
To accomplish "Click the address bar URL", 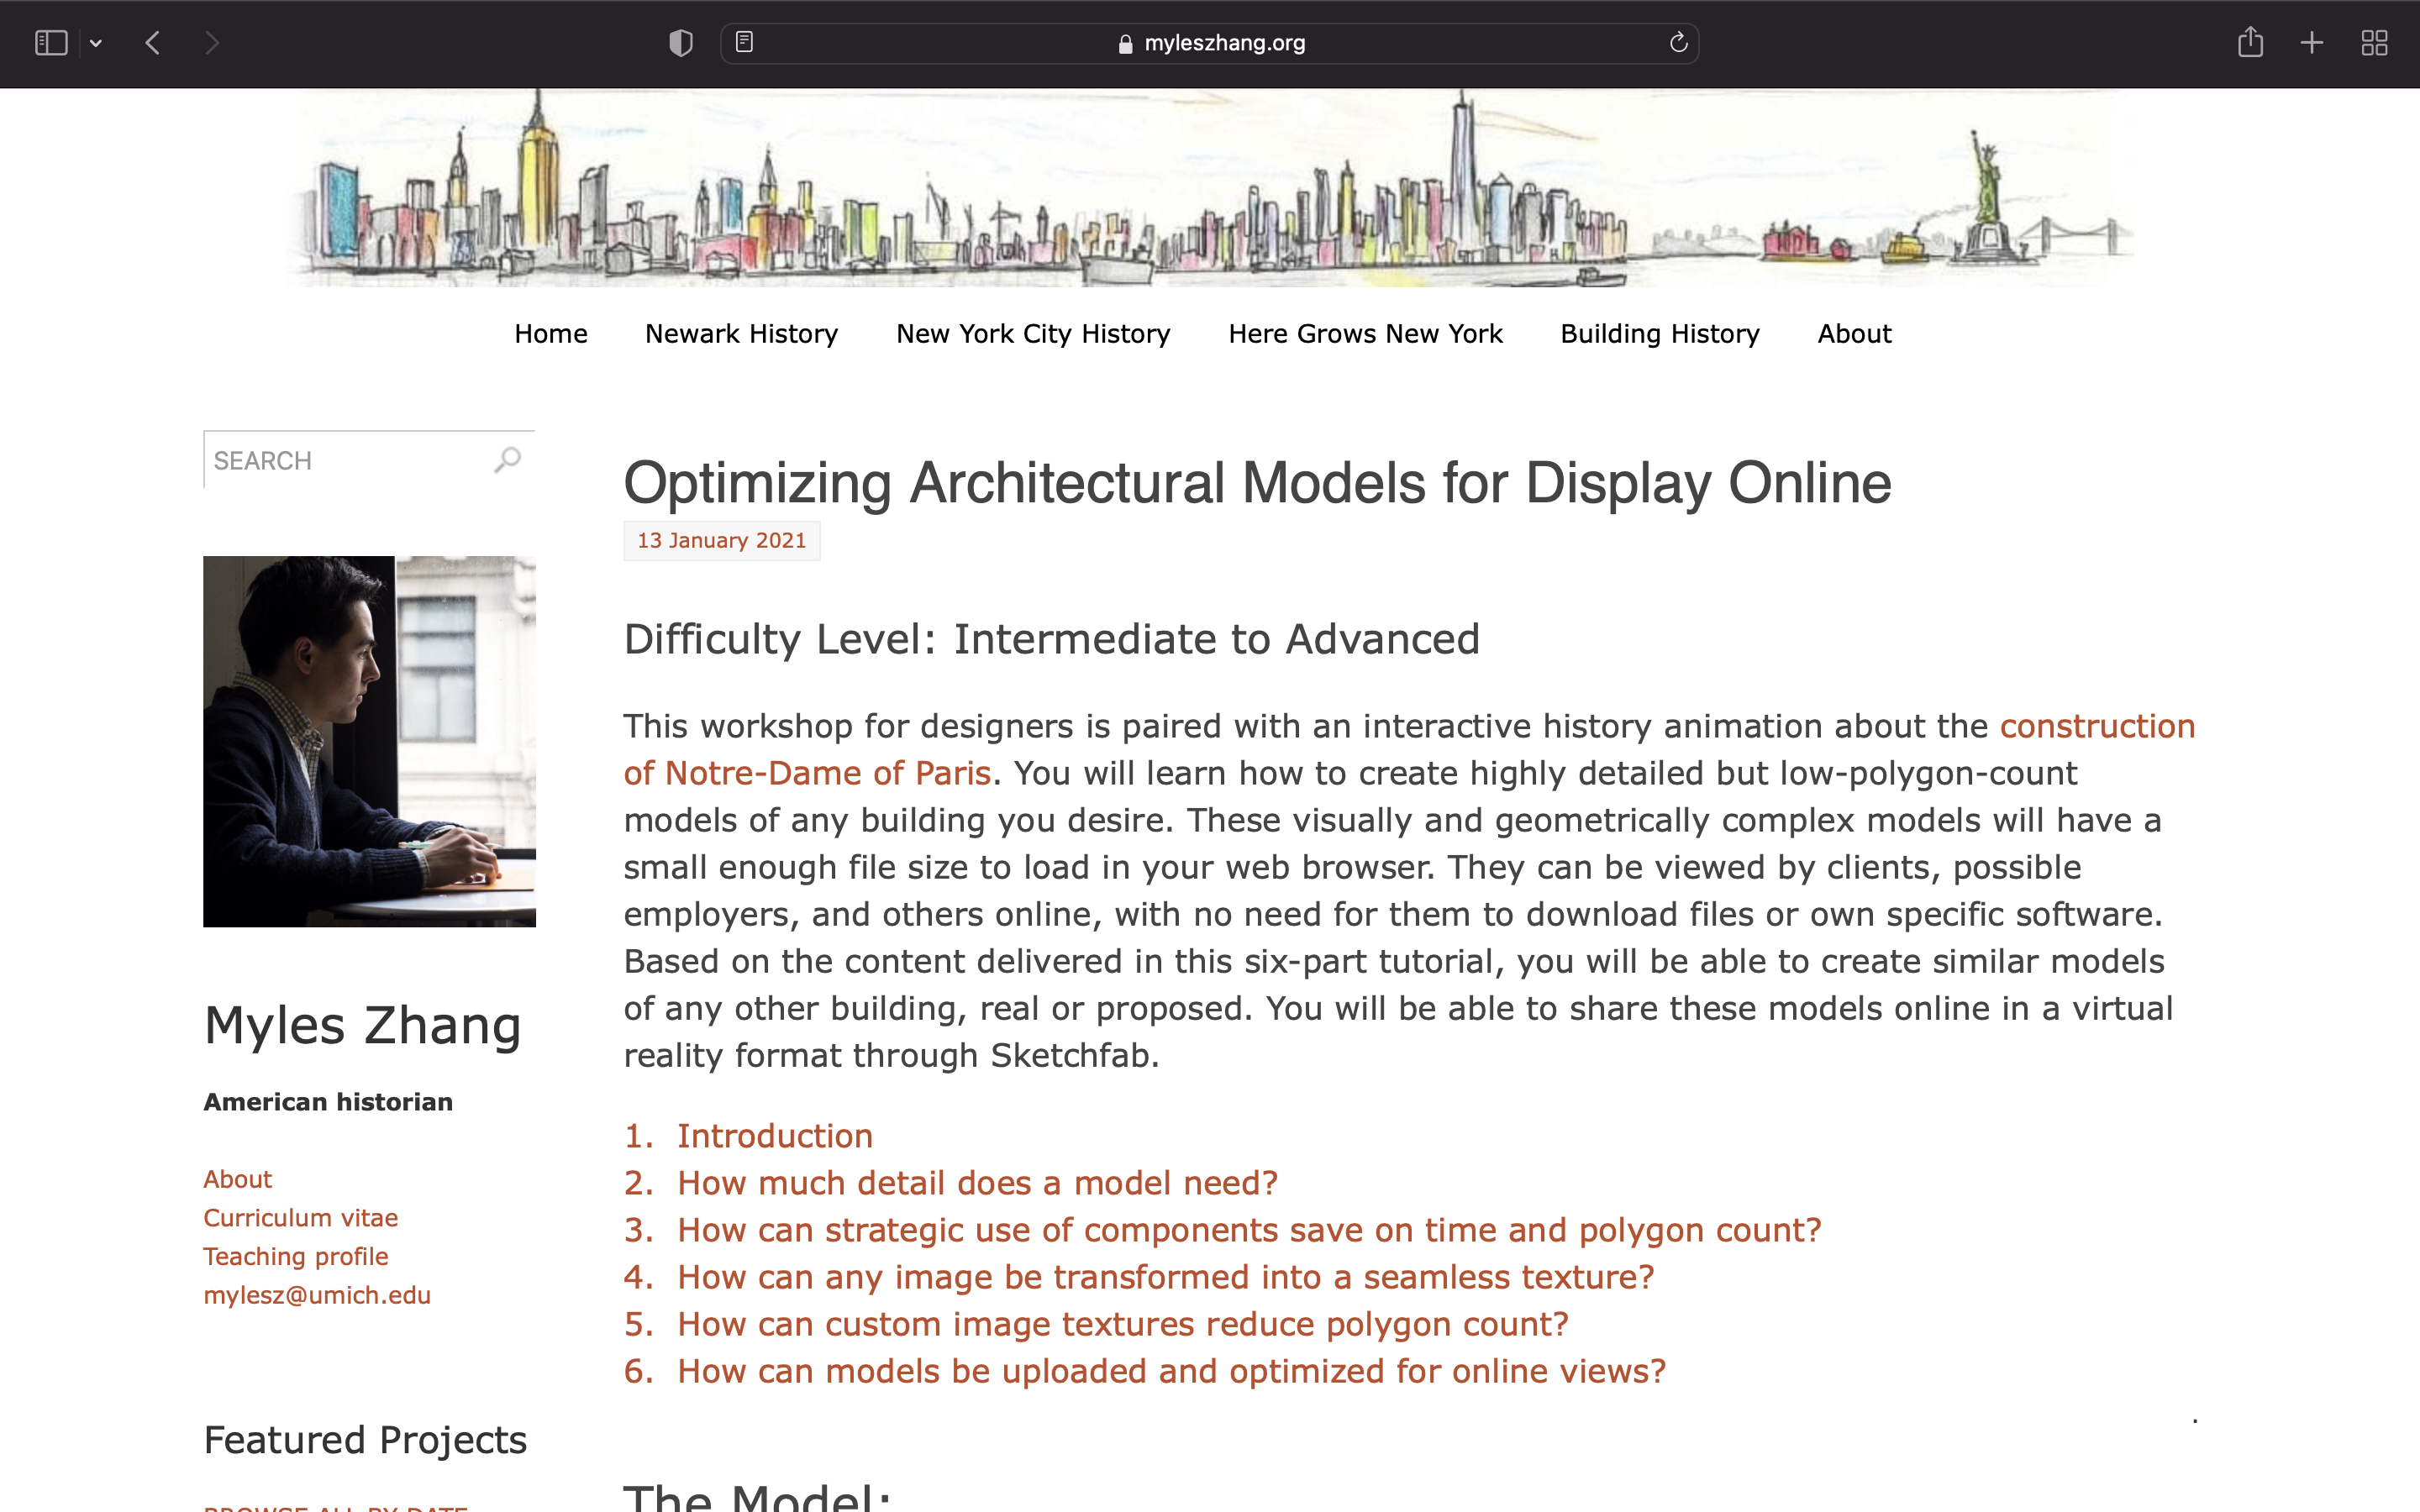I will click(x=1223, y=43).
